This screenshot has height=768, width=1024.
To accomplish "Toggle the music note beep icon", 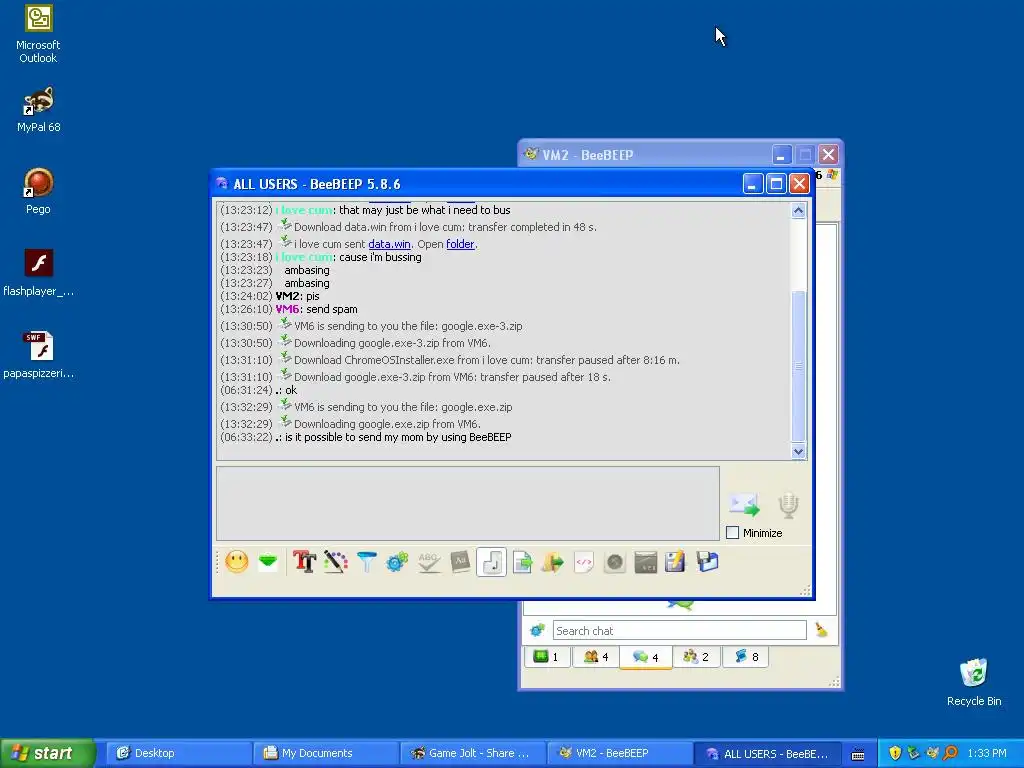I will pyautogui.click(x=491, y=562).
